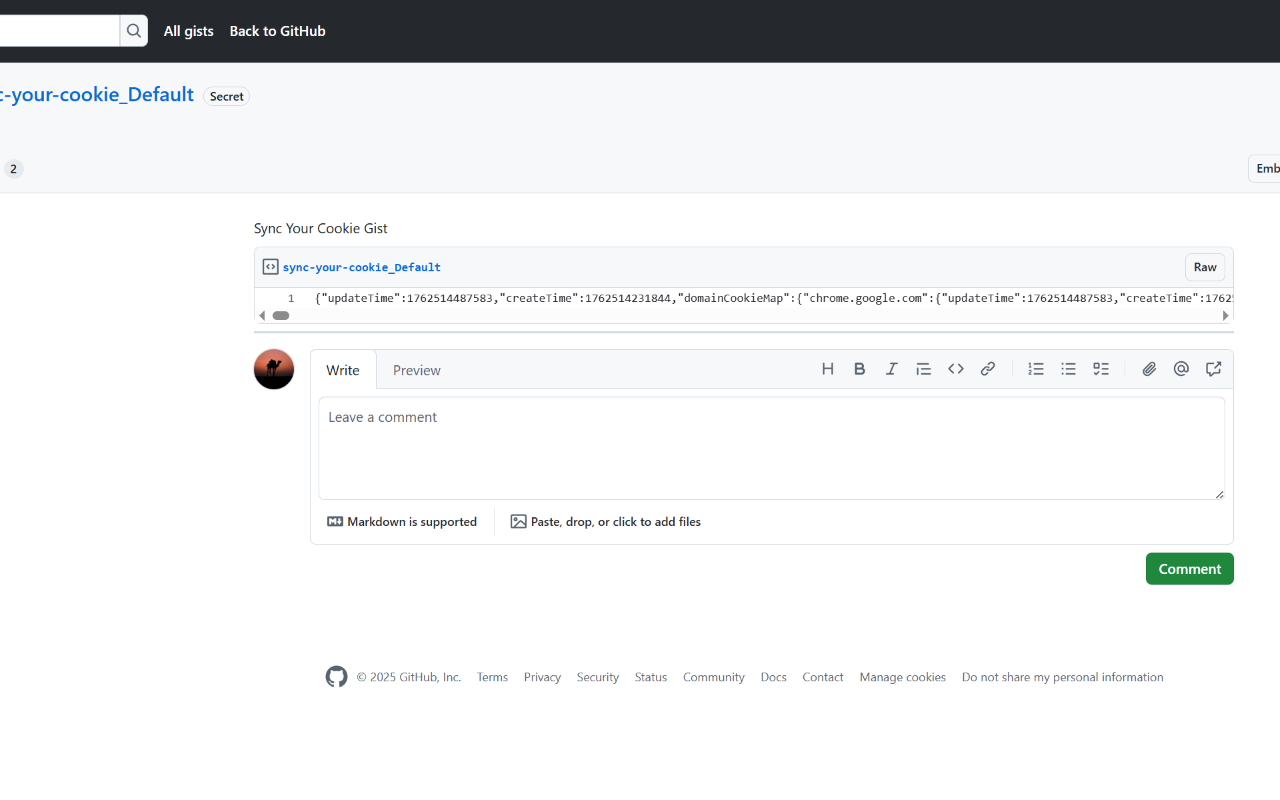Image resolution: width=1280 pixels, height=800 pixels.
Task: Click the Sync Your Cookie Gist description
Action: coord(321,228)
